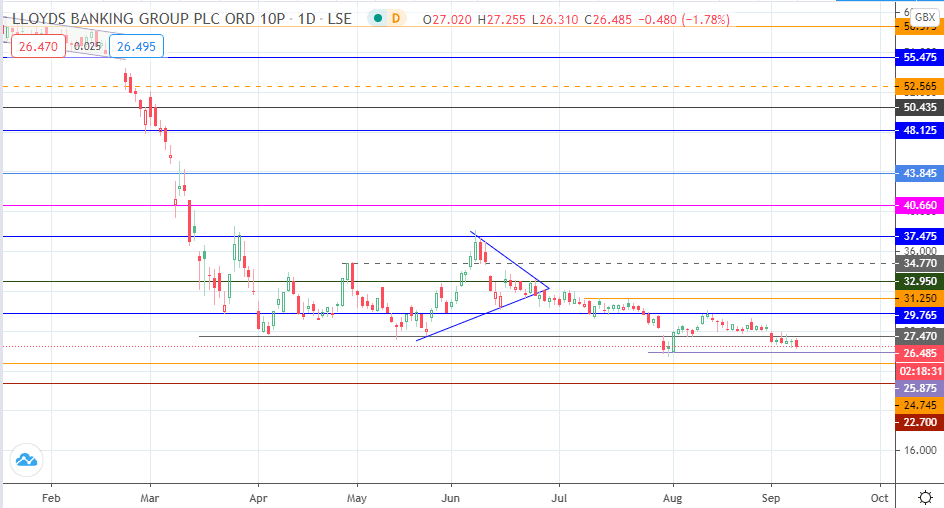Select the descending blue triangle trendline
Screen dimensions: 944x508
click(510, 259)
